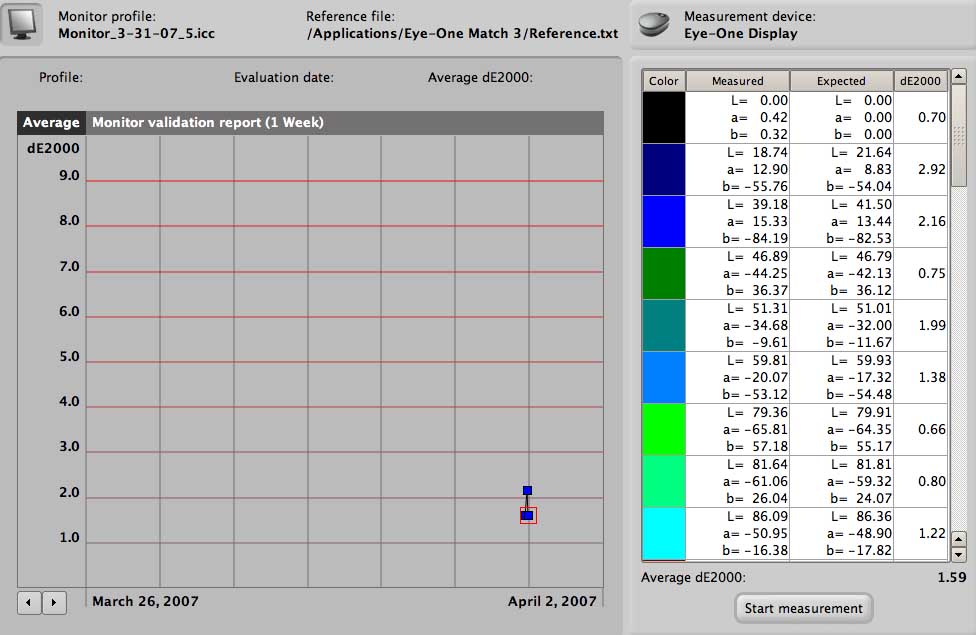Go to previous week with left arrow
976x635 pixels.
[x=29, y=602]
